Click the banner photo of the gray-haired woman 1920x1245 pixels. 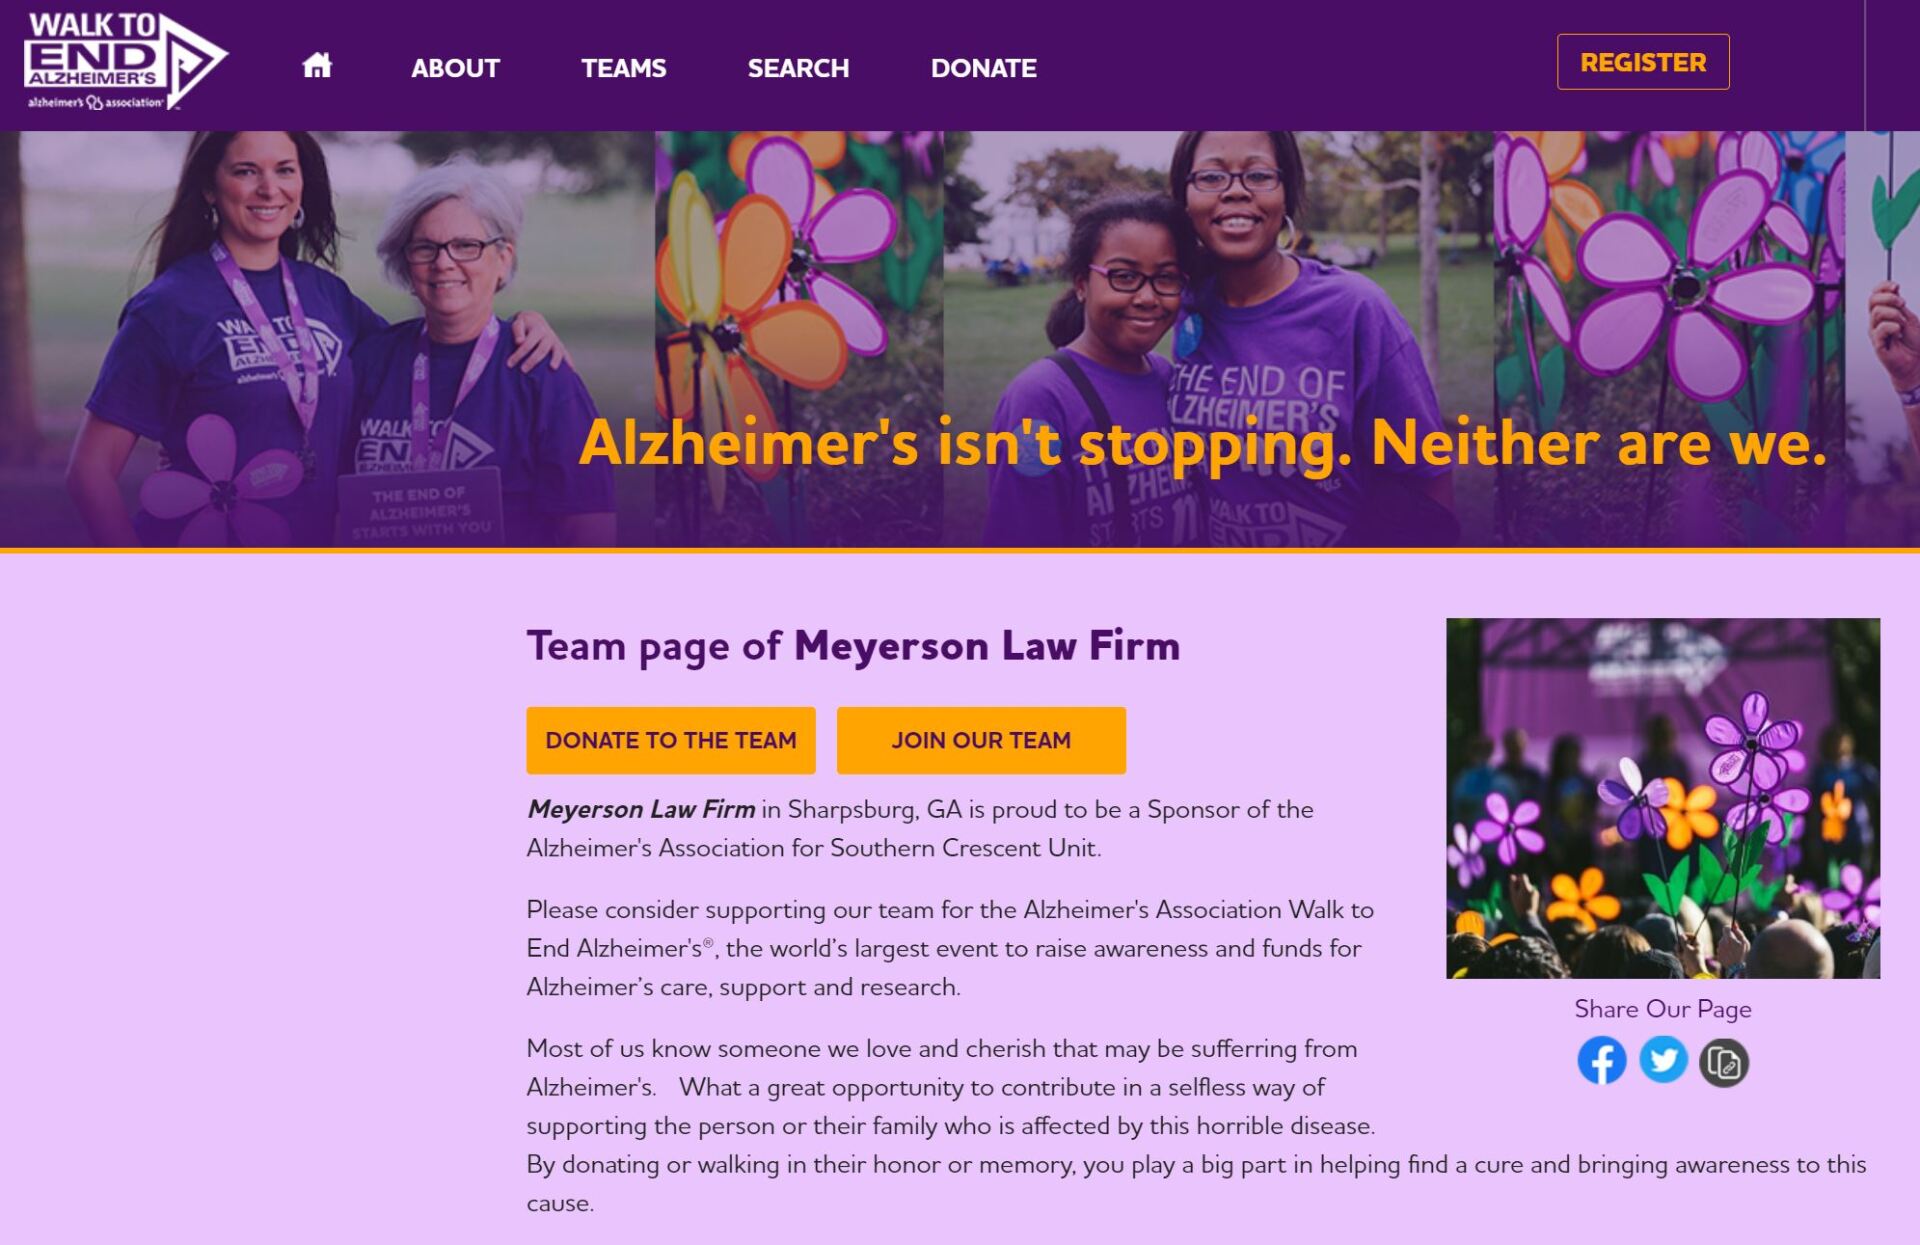[327, 340]
